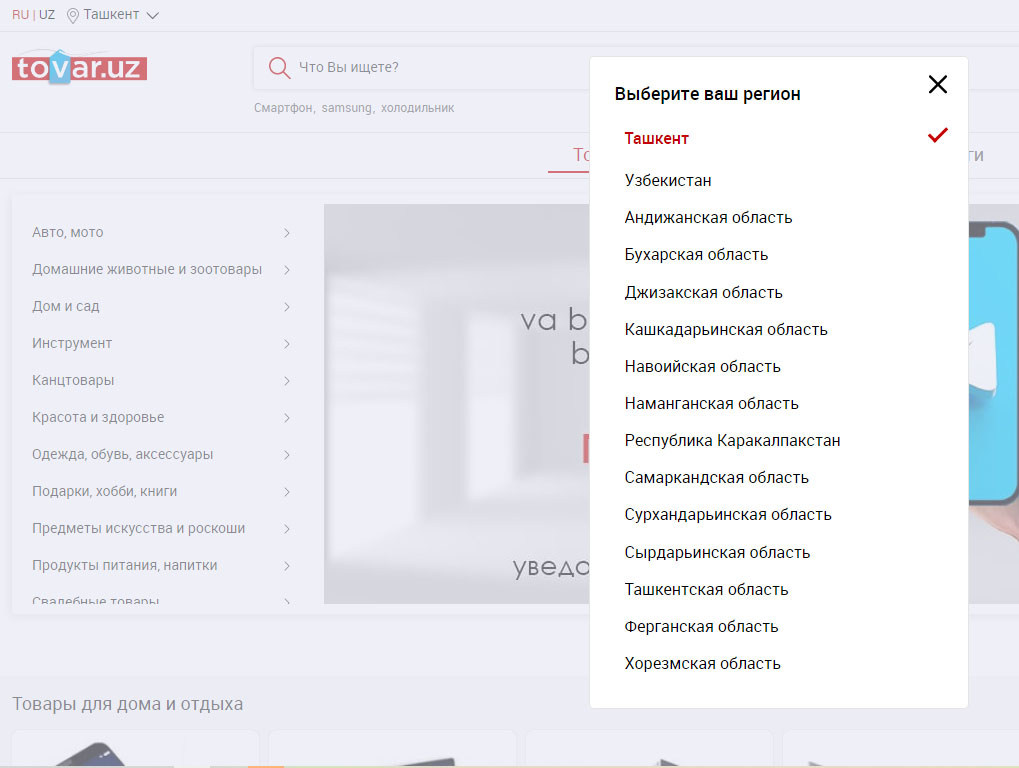Open the Инструмент category

pos(72,343)
